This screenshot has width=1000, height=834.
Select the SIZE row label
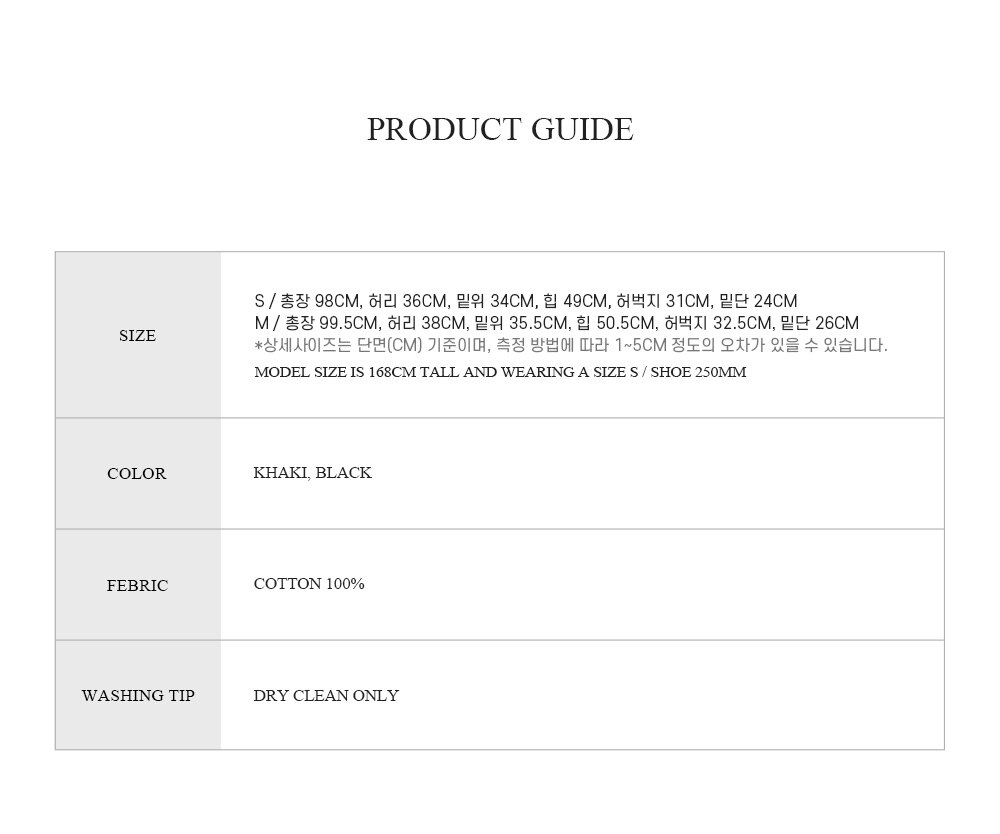tap(137, 335)
